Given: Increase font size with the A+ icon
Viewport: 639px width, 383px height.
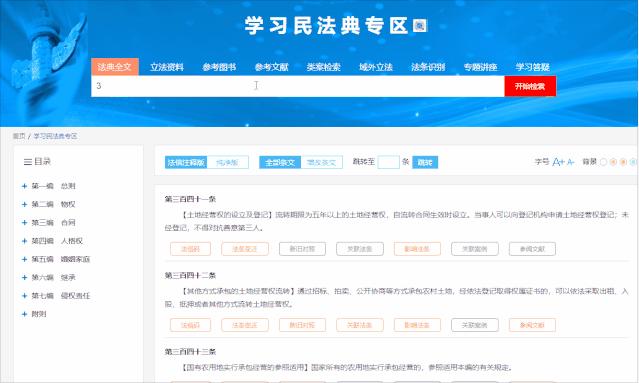Looking at the screenshot, I should [x=558, y=162].
